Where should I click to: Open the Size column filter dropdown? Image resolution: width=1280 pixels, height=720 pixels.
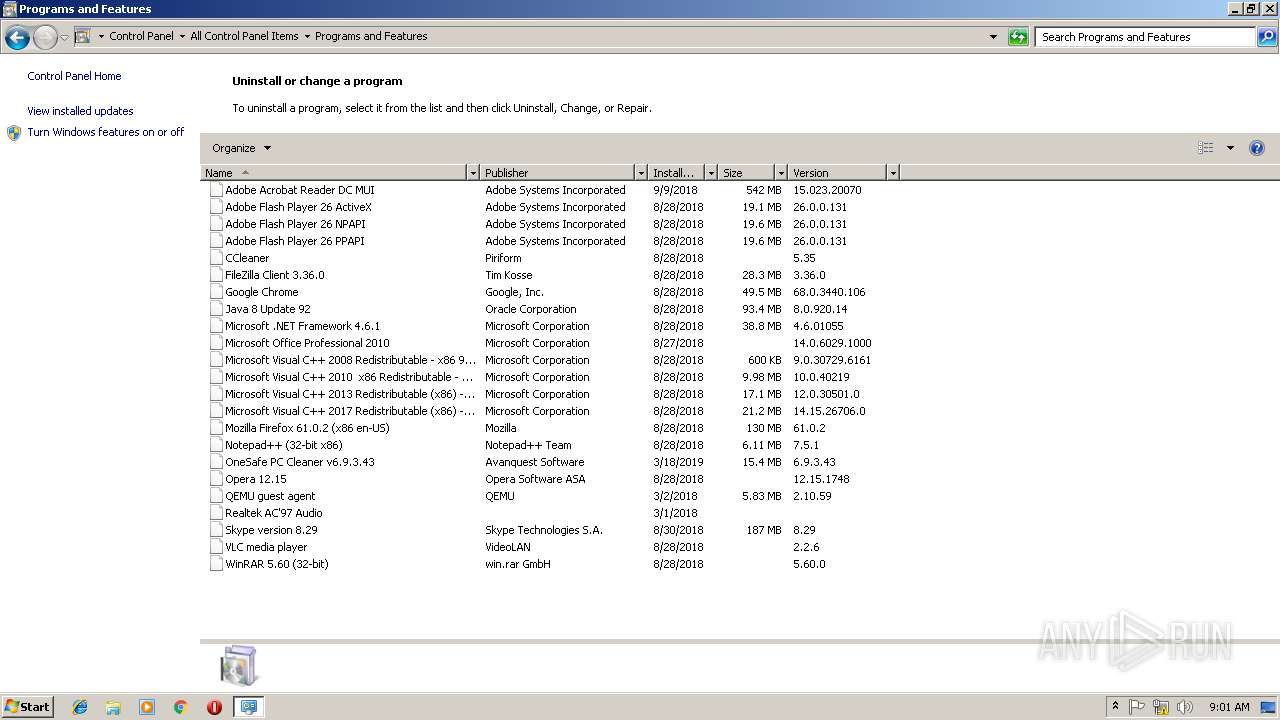pos(781,173)
